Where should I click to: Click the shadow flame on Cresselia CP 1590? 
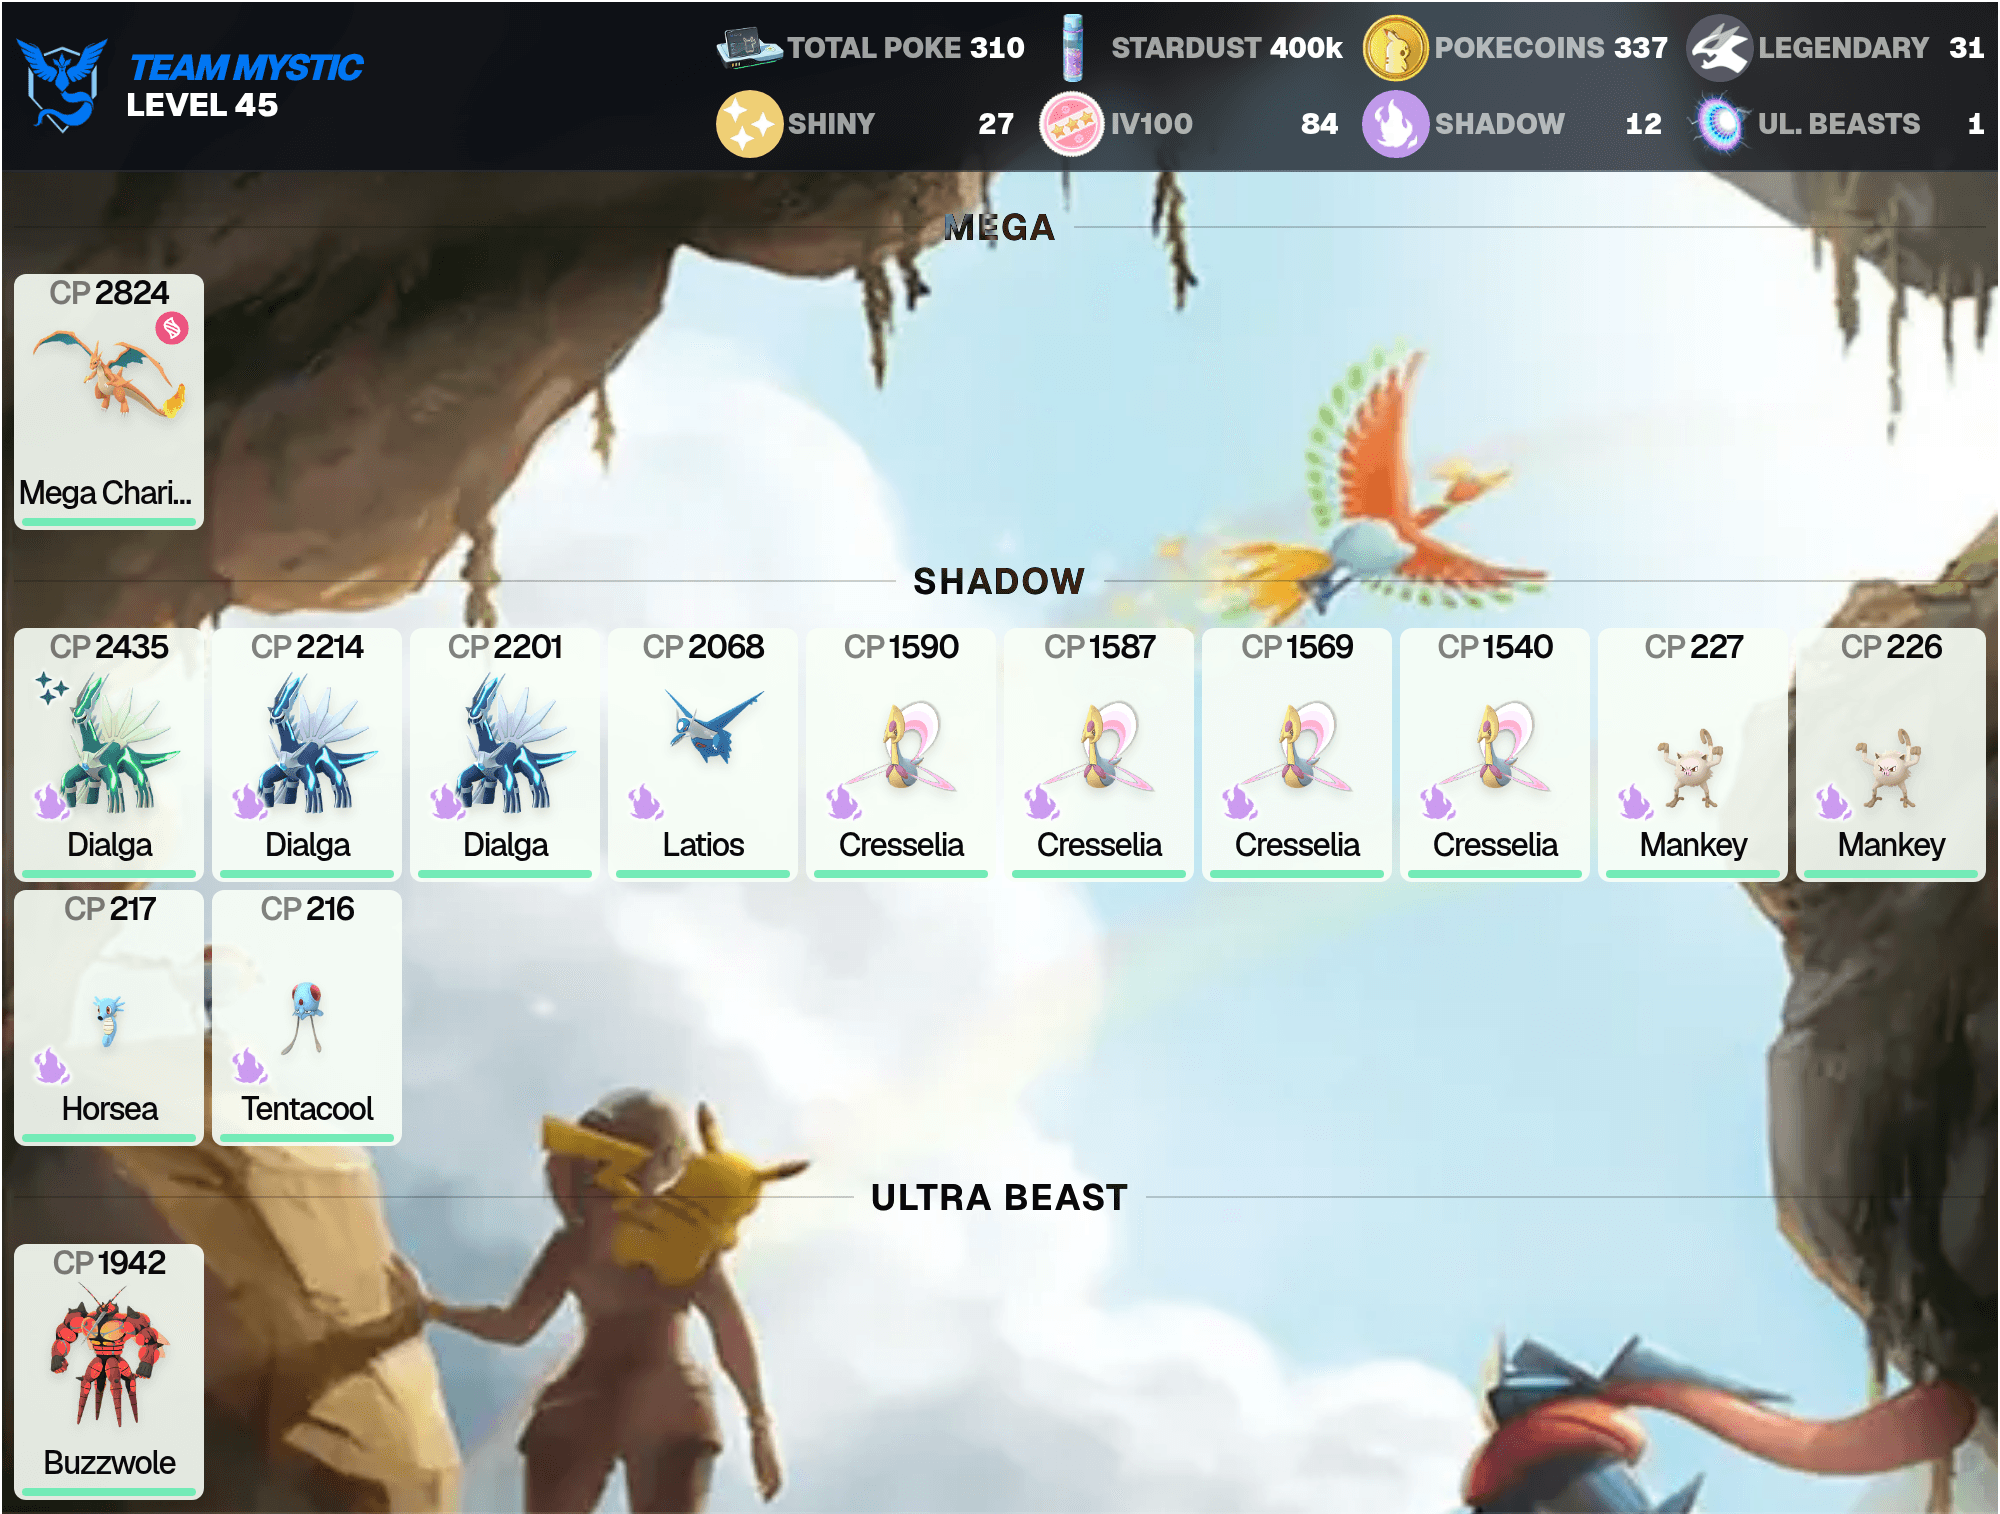click(x=843, y=801)
